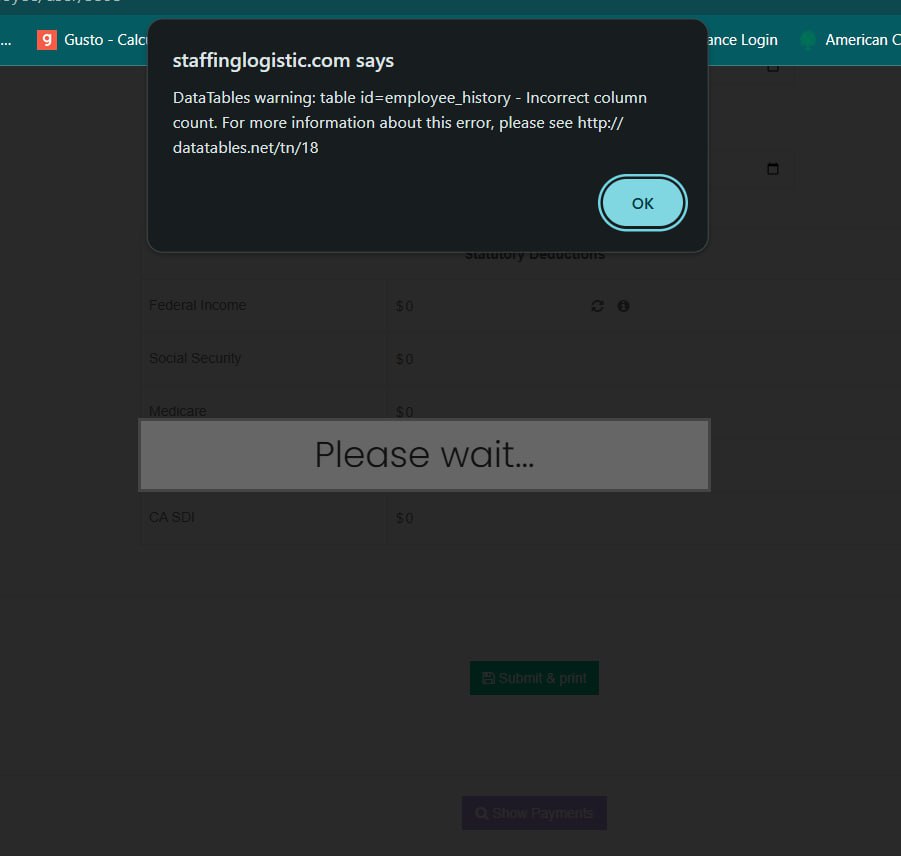Open the calendar picker on the lower date field
The width and height of the screenshot is (901, 856).
point(772,169)
